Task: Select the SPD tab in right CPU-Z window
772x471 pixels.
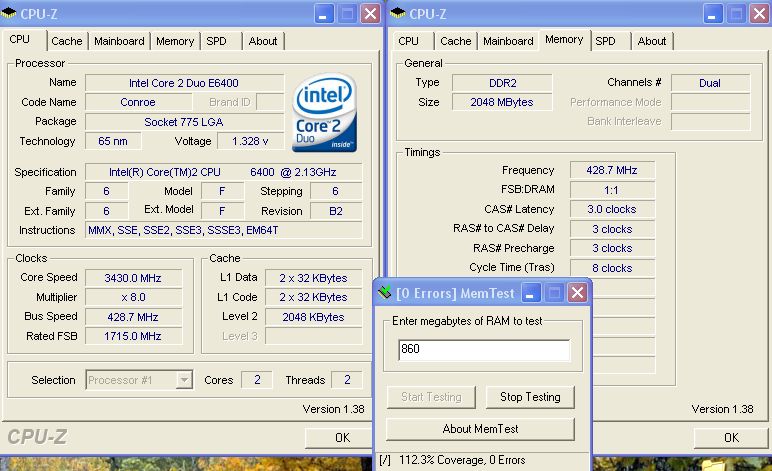Action: pyautogui.click(x=605, y=41)
